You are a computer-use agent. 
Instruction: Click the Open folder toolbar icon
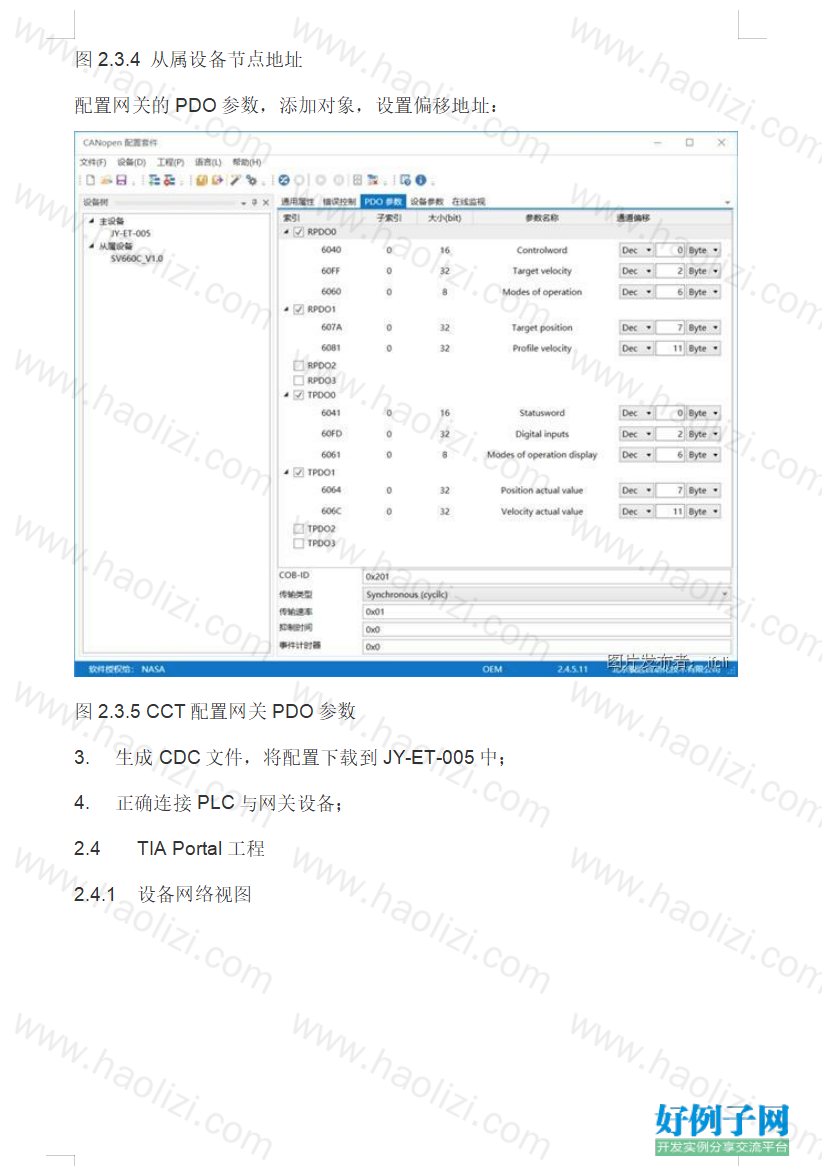click(106, 180)
